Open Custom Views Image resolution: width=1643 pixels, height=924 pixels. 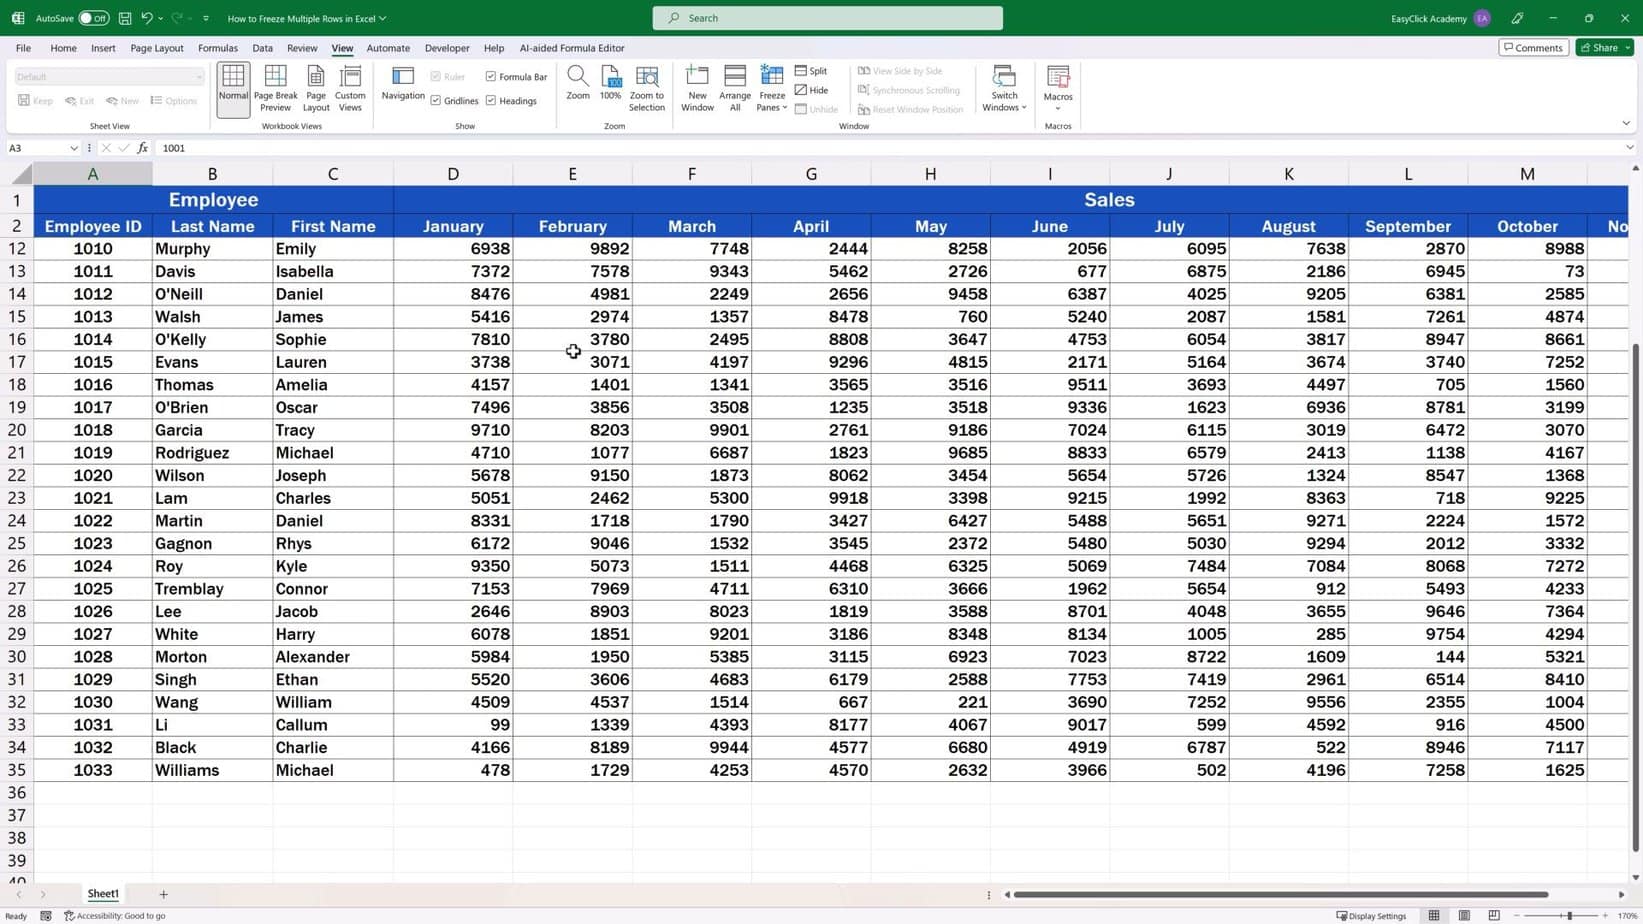coord(349,86)
